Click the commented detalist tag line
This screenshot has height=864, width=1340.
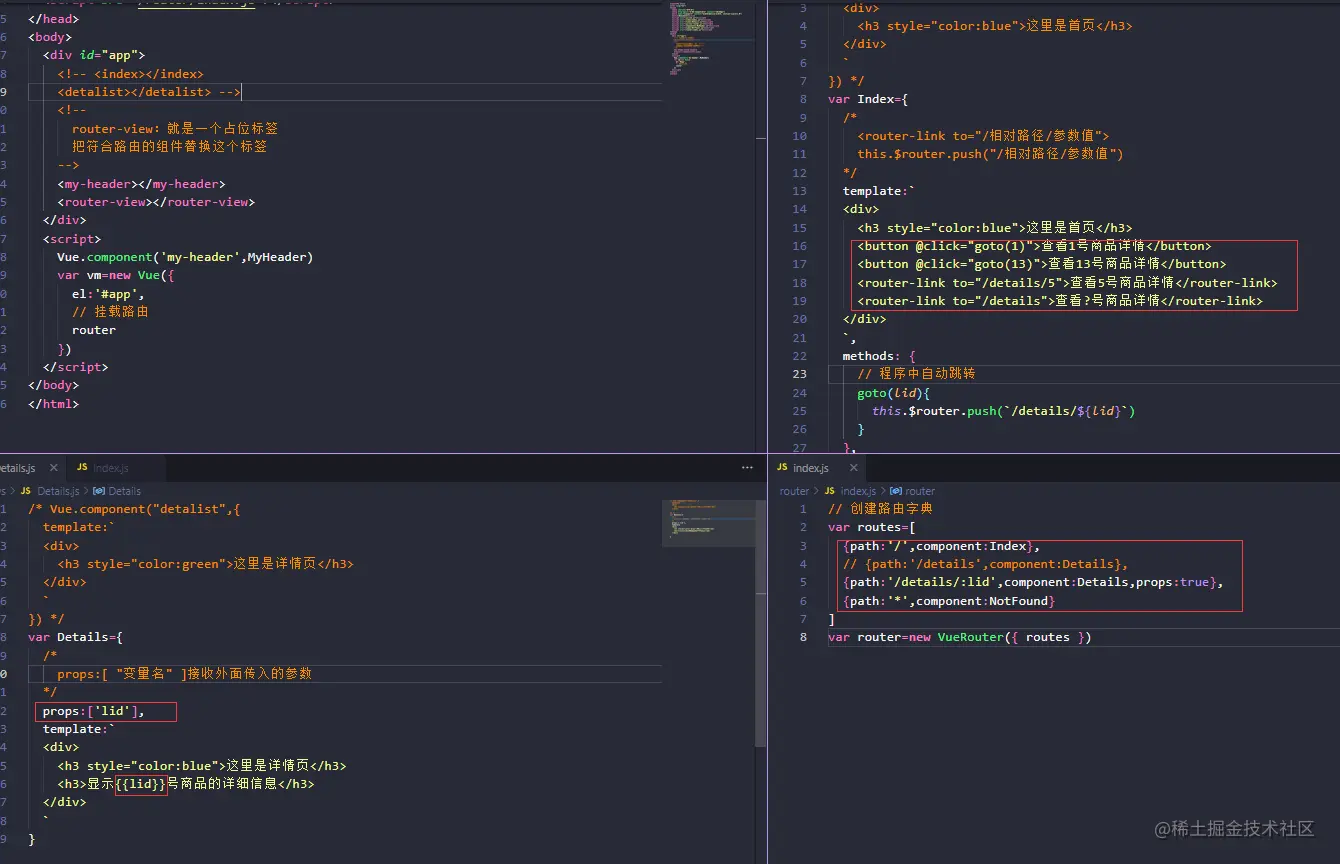pos(149,92)
